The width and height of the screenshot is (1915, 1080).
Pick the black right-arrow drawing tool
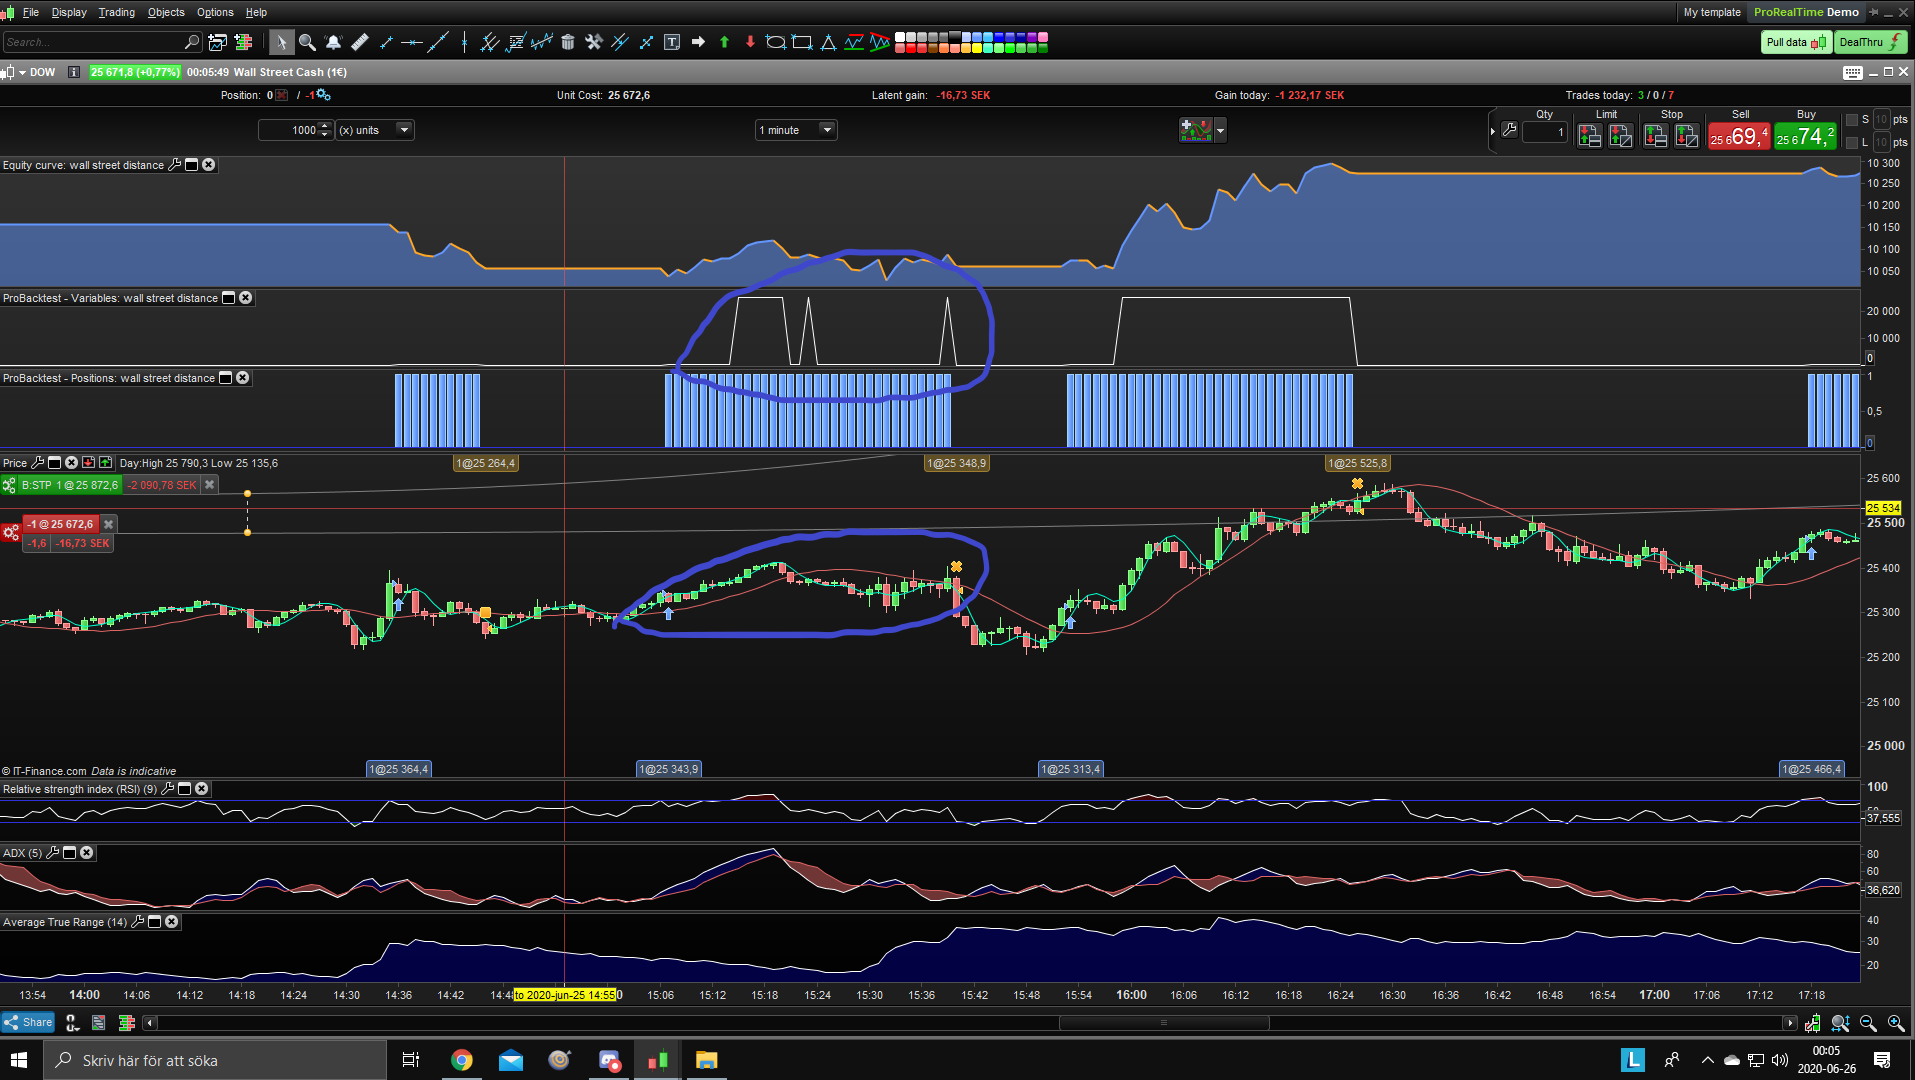click(698, 42)
